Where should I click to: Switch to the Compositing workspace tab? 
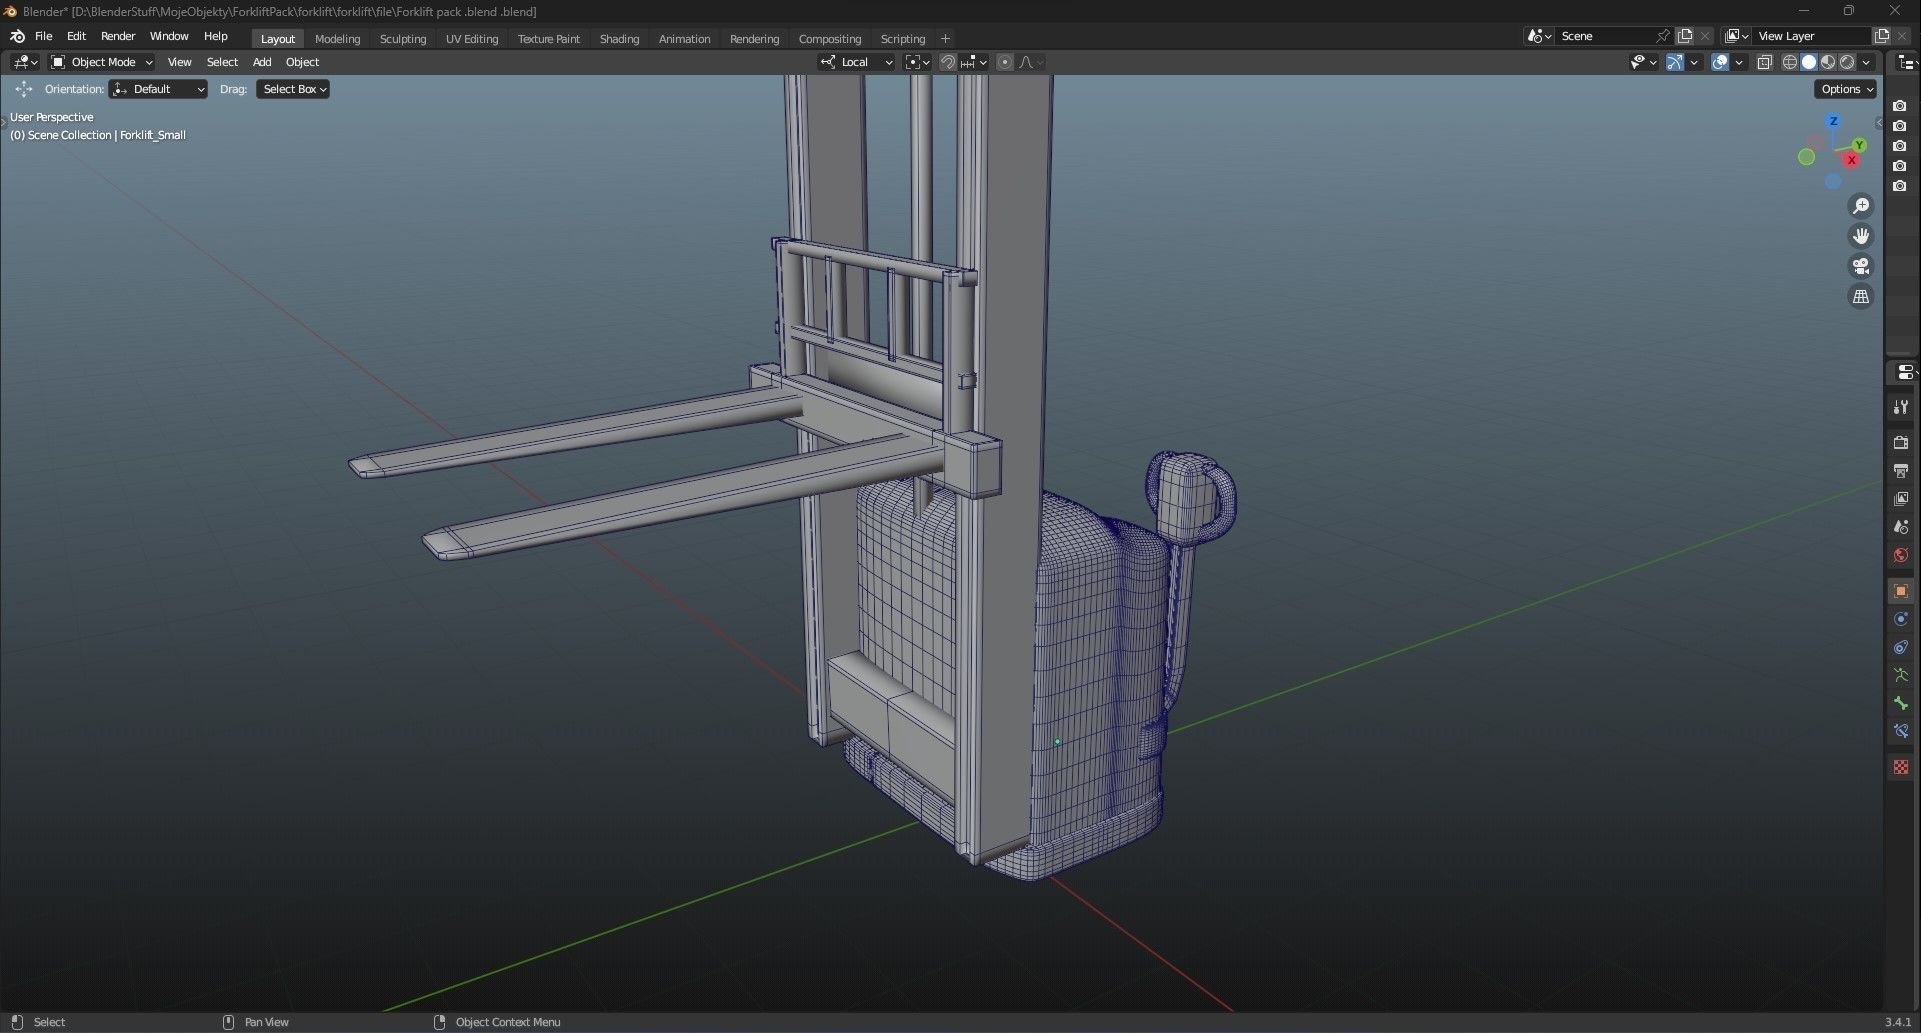pyautogui.click(x=829, y=39)
